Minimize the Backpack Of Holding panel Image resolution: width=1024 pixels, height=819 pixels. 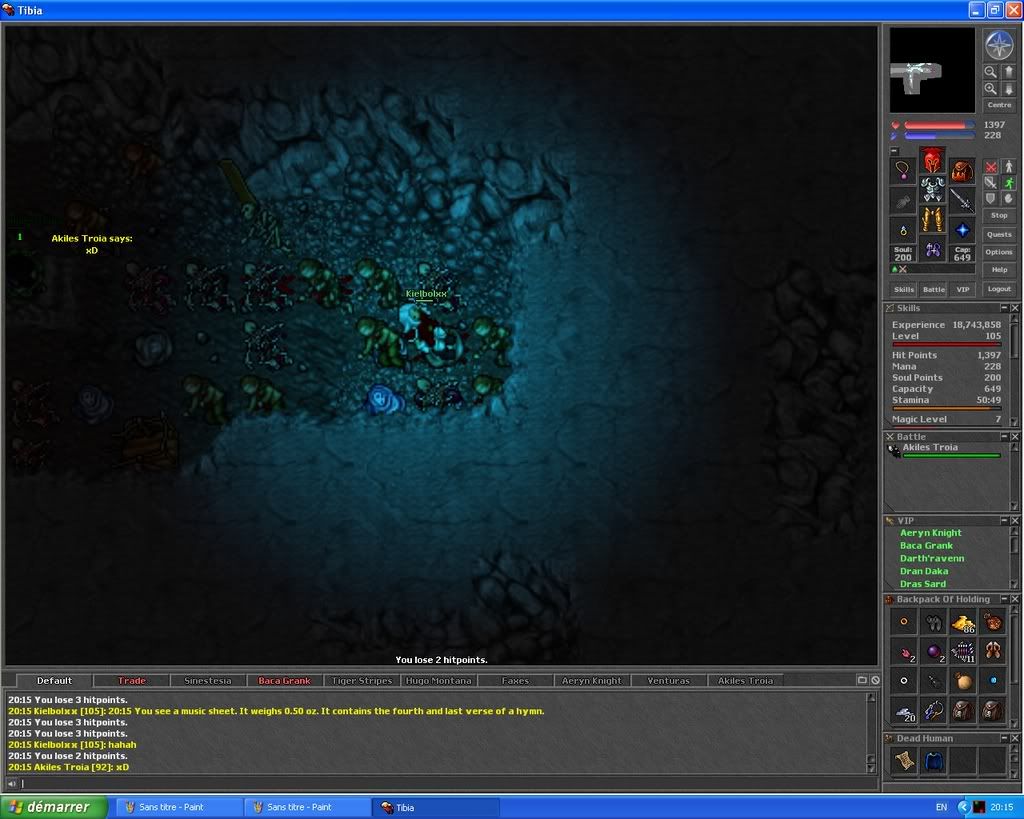pos(1004,599)
